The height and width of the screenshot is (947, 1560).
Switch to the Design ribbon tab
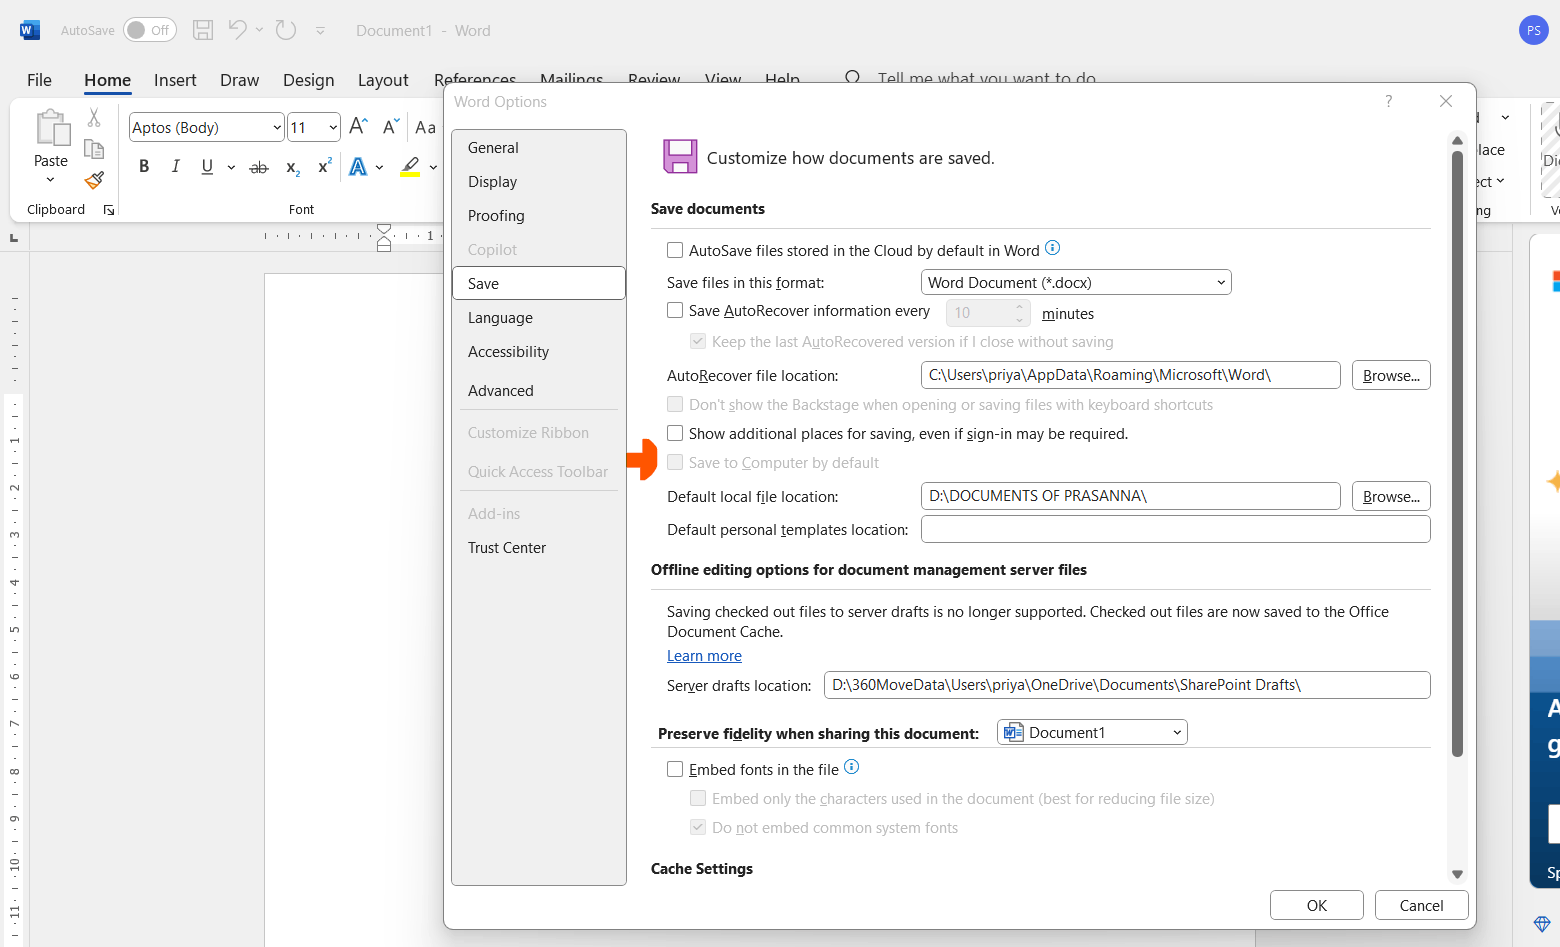click(x=308, y=80)
